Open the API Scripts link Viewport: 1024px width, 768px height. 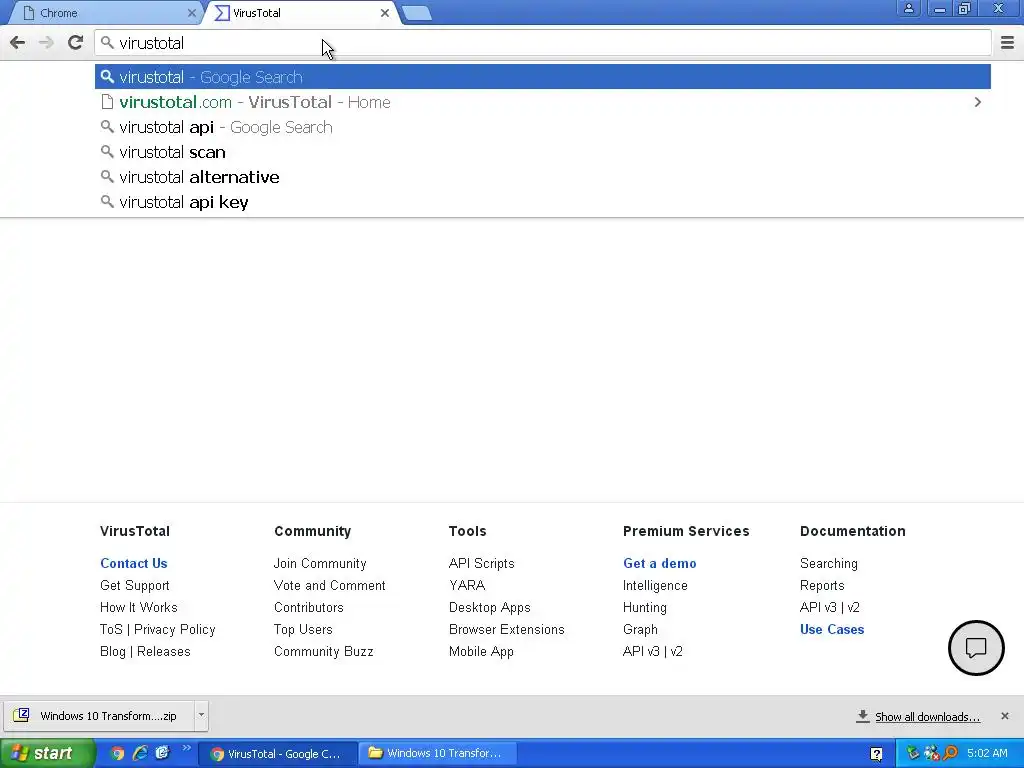[481, 564]
